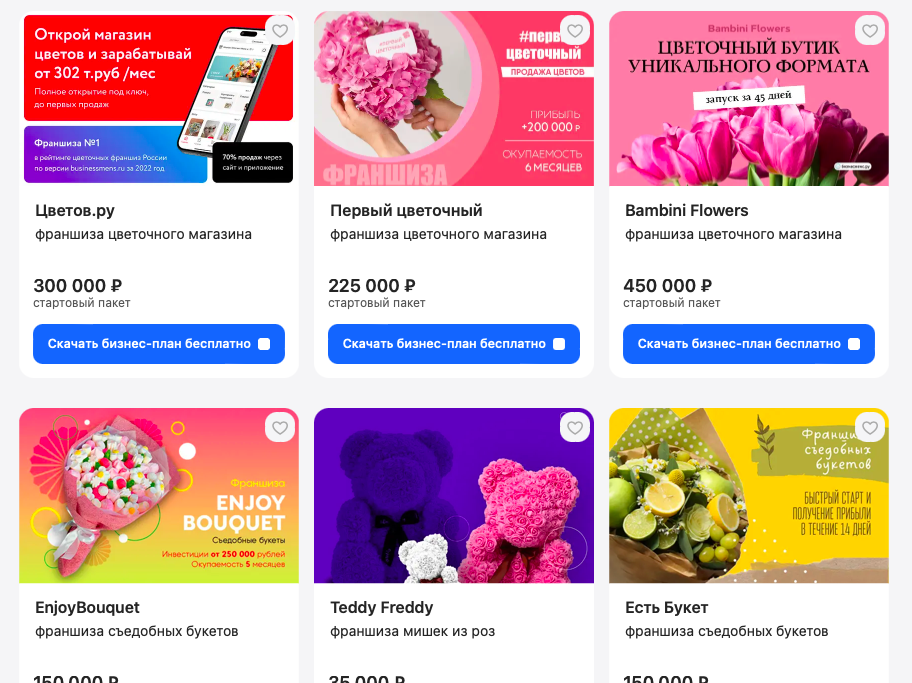Open the Есть Букет fruit bouquet banner
912x683 pixels.
point(749,496)
